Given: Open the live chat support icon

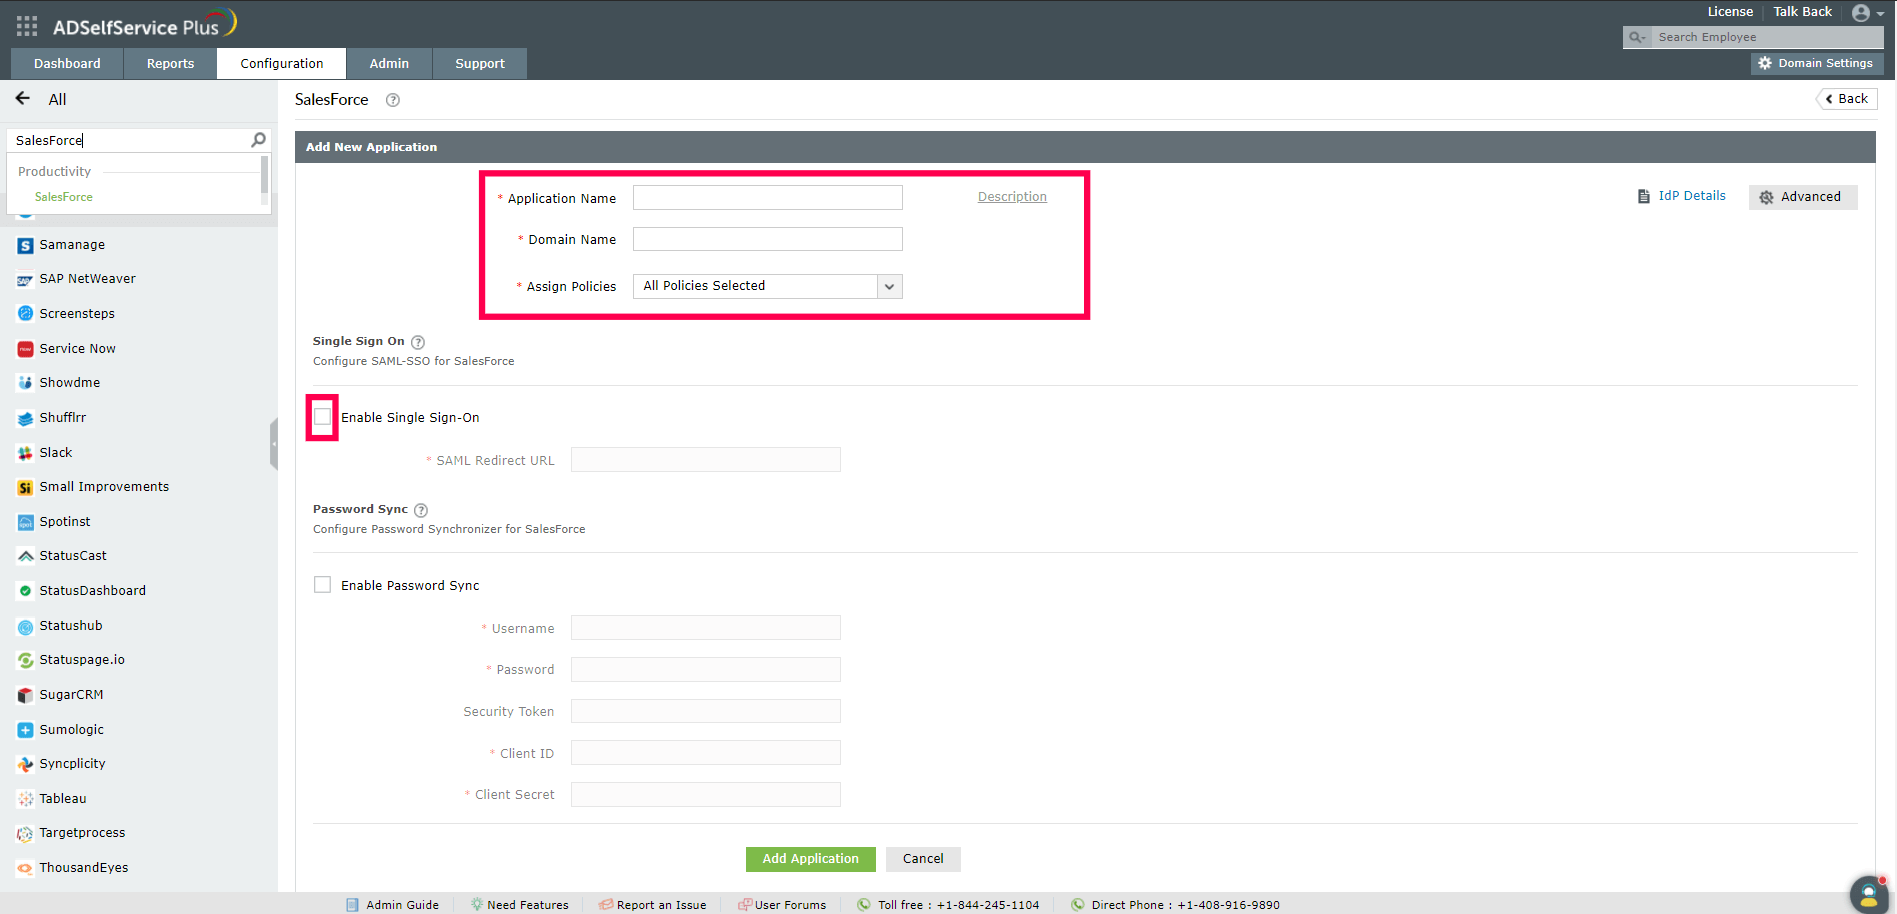Looking at the screenshot, I should coord(1868,894).
